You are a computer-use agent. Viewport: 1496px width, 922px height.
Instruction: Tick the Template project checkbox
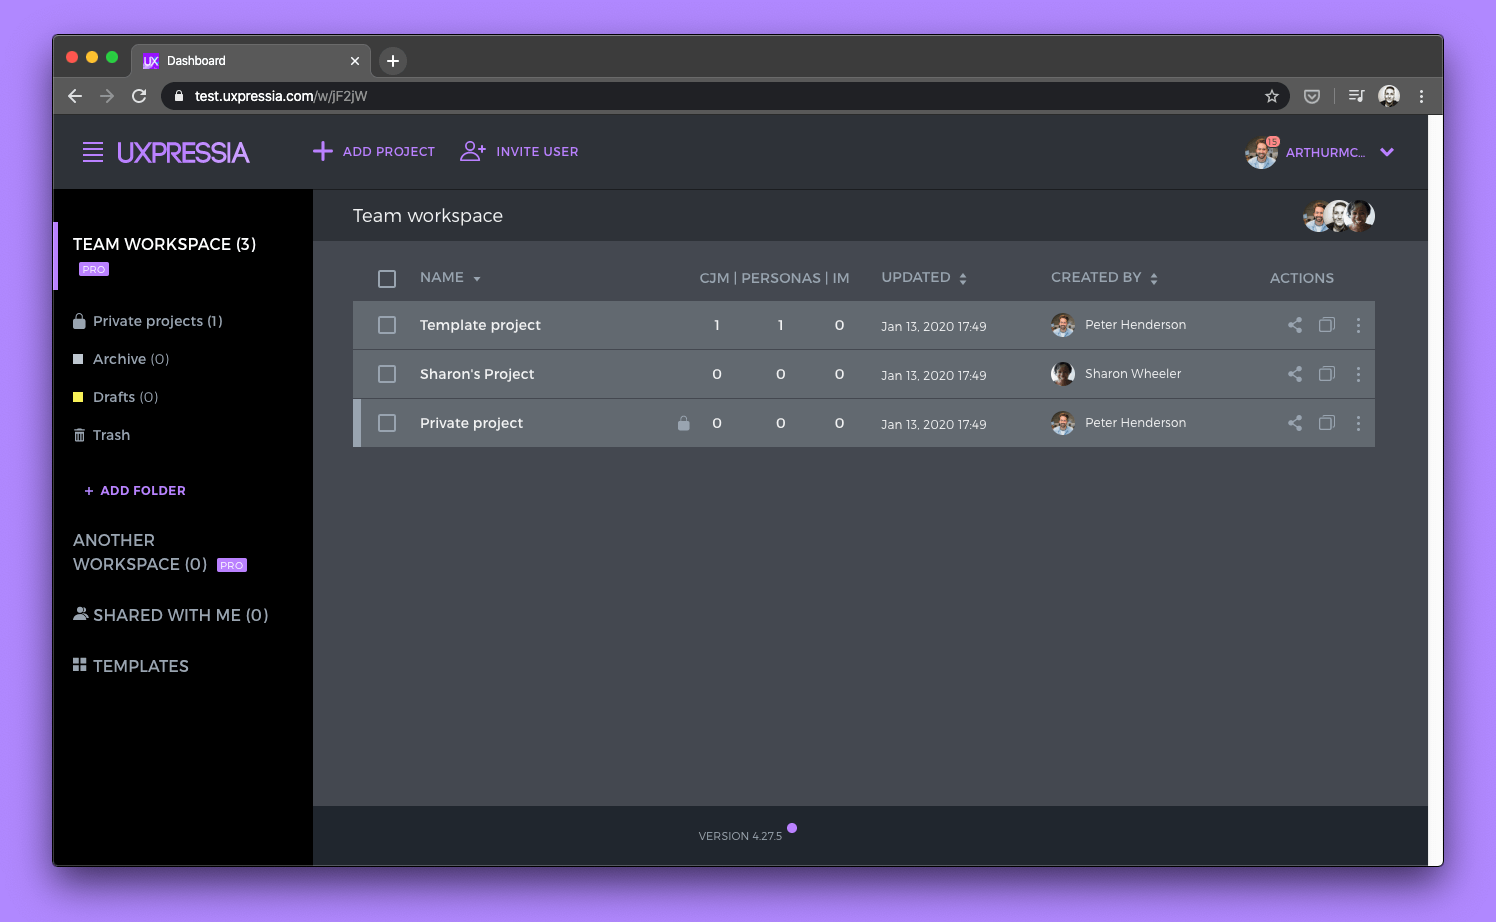[x=387, y=325]
